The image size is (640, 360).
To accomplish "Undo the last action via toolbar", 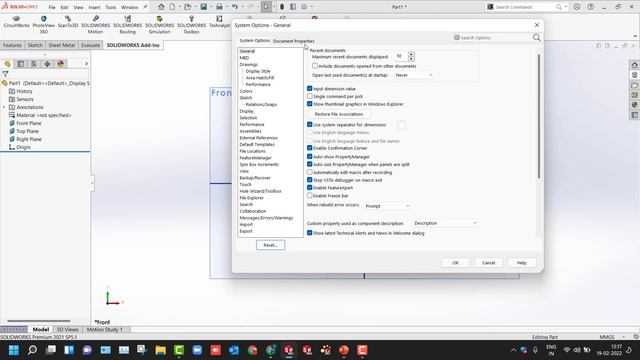I will 235,7.
